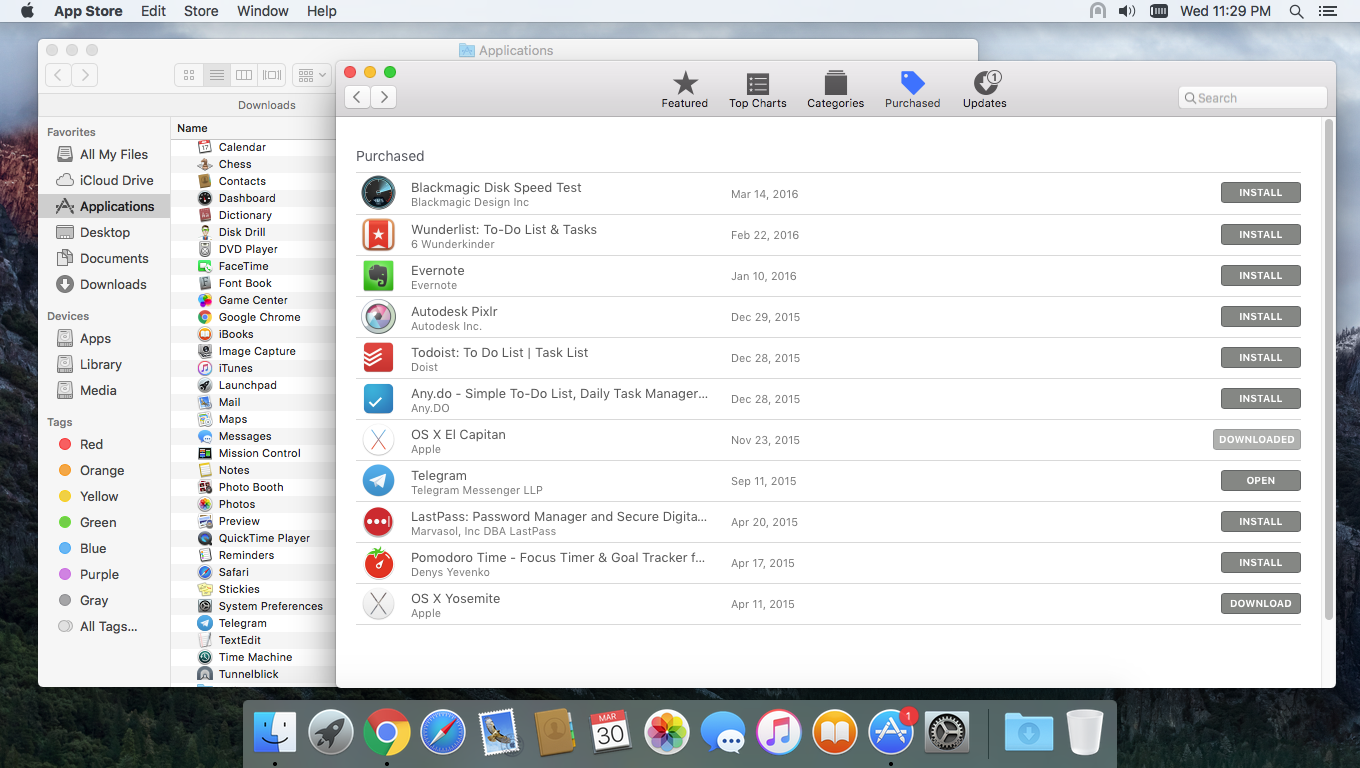Select All My Files in Finder sidebar

tap(102, 154)
